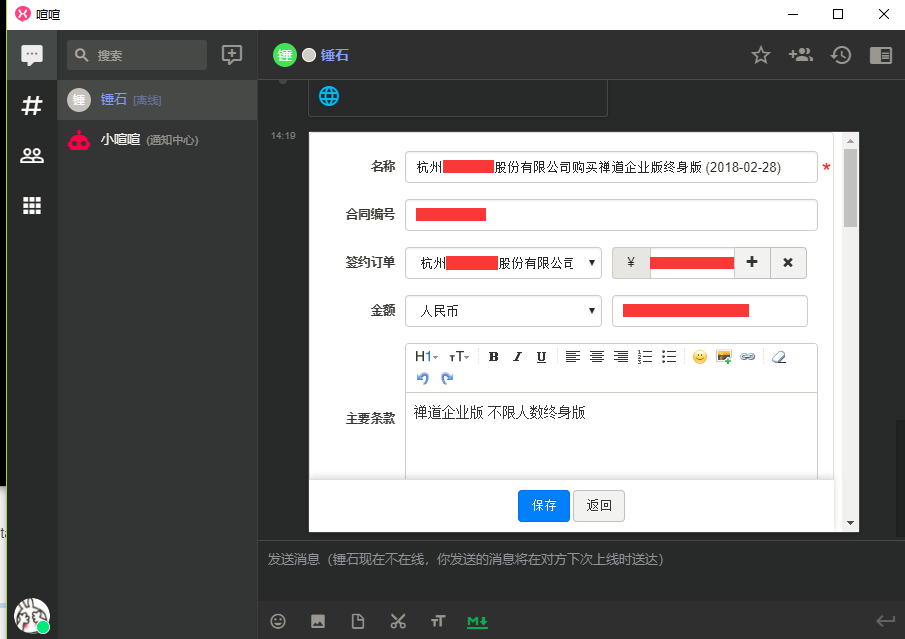The width and height of the screenshot is (905, 639).
Task: Click the order amount ¥ field
Action: pyautogui.click(x=692, y=263)
